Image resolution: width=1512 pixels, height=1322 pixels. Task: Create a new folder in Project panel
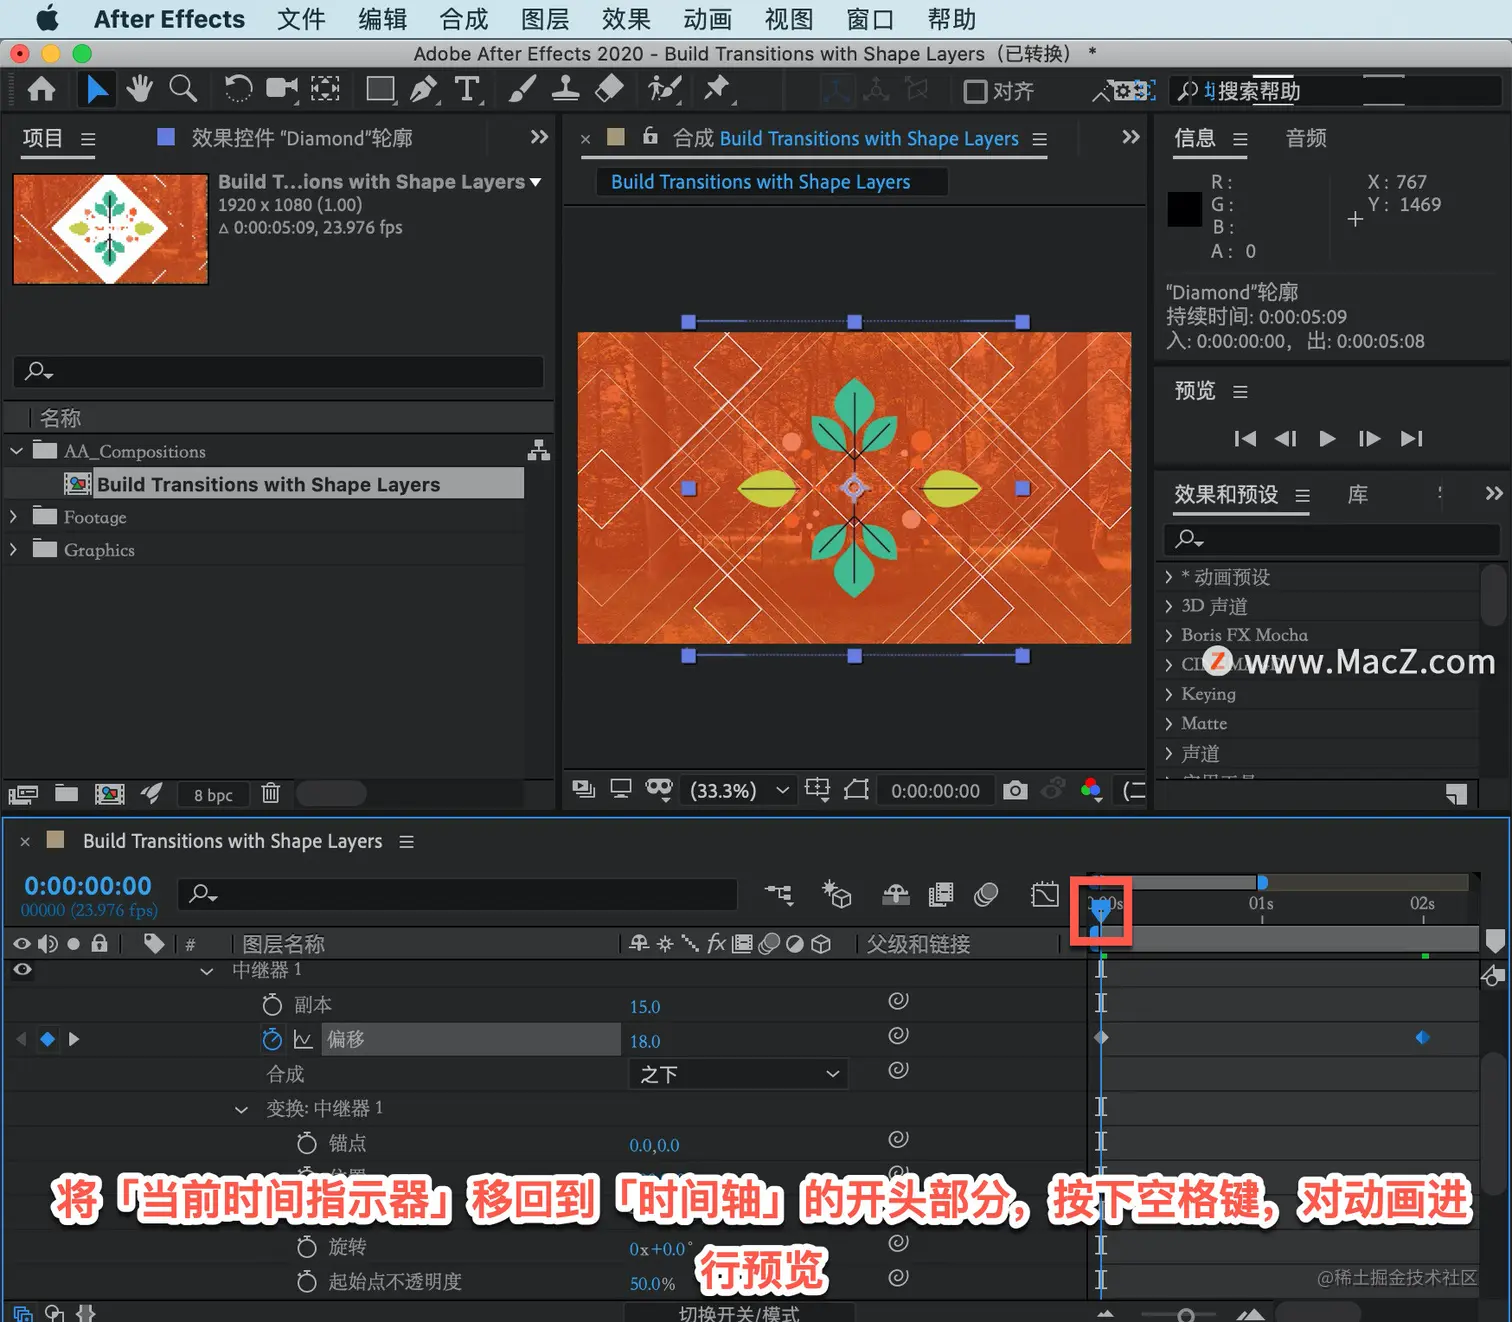click(x=66, y=794)
